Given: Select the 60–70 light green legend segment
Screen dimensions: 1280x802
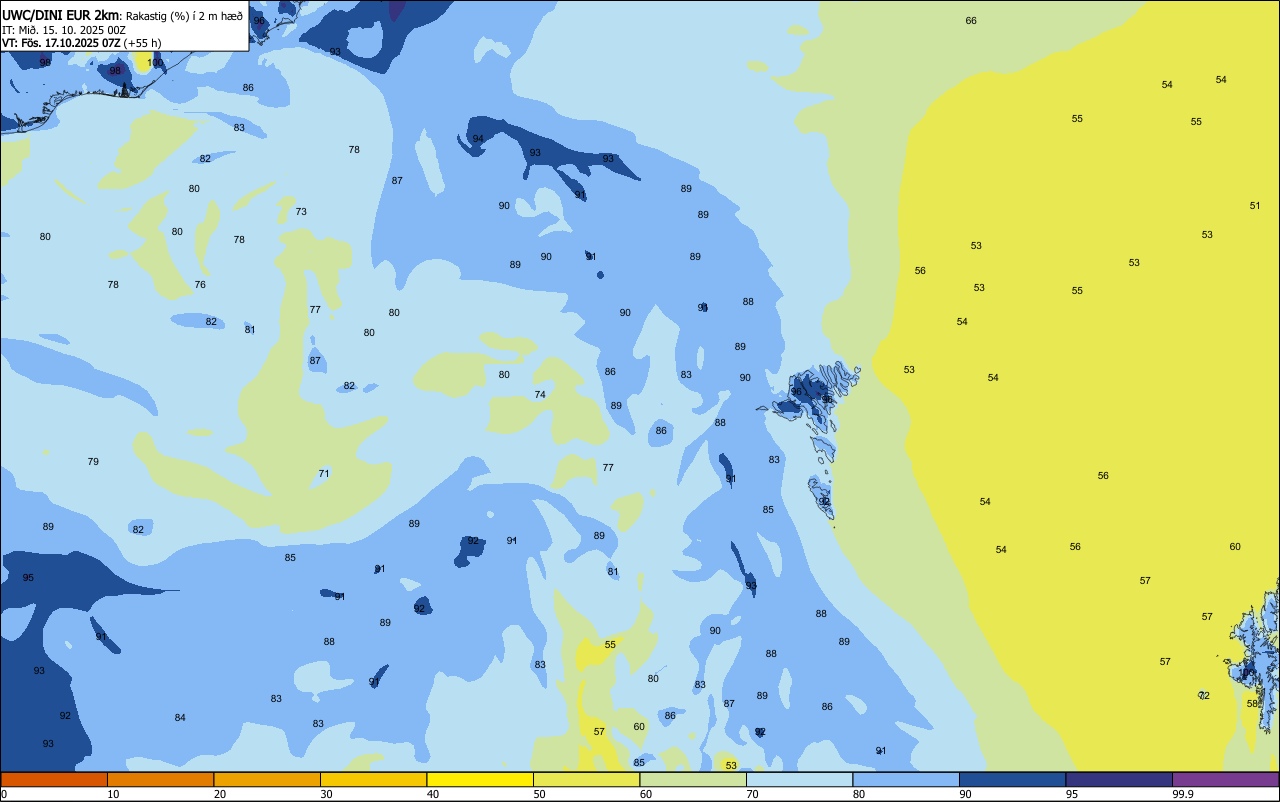Looking at the screenshot, I should click(x=693, y=779).
